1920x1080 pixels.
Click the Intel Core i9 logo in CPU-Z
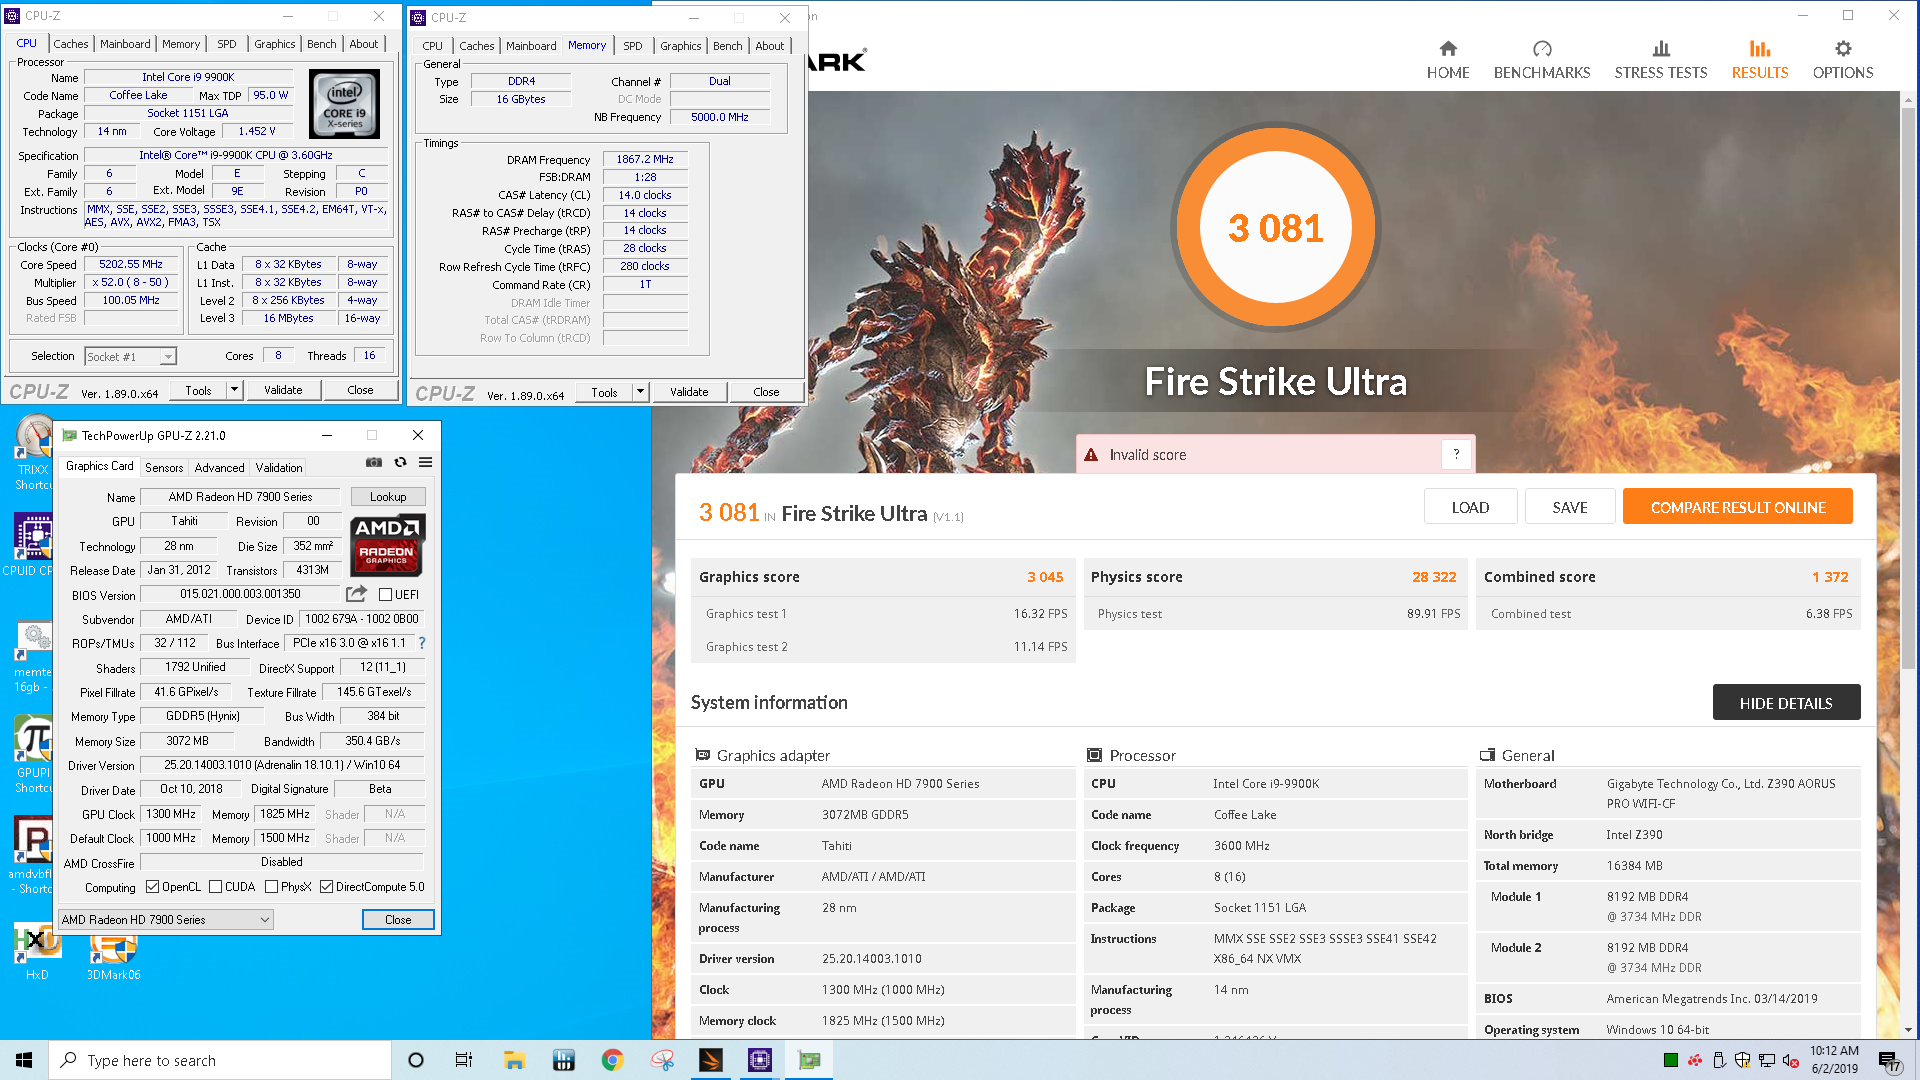[344, 103]
